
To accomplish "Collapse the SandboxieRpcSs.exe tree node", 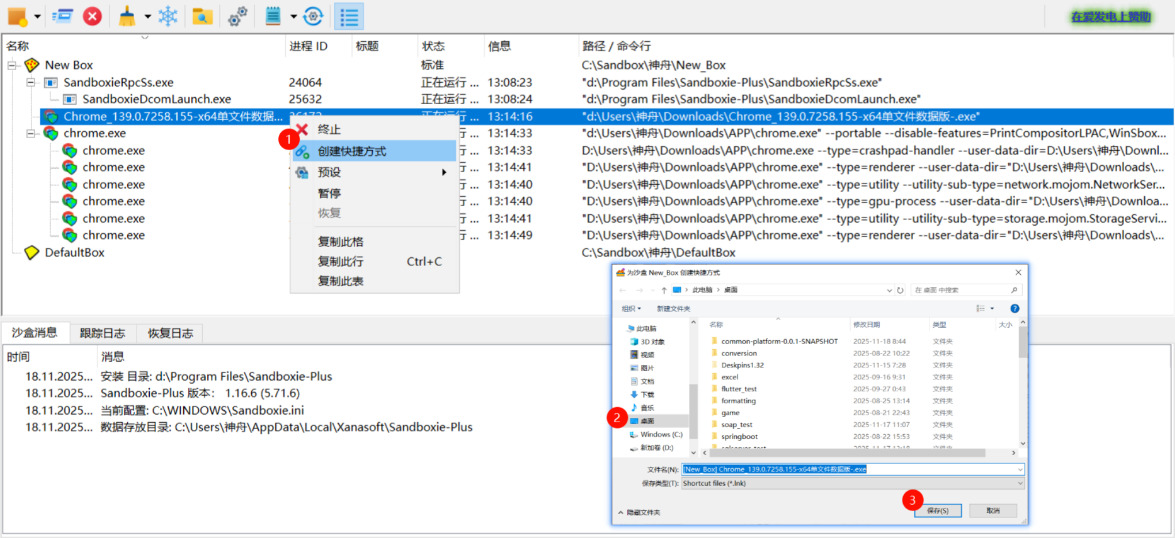I will 31,82.
